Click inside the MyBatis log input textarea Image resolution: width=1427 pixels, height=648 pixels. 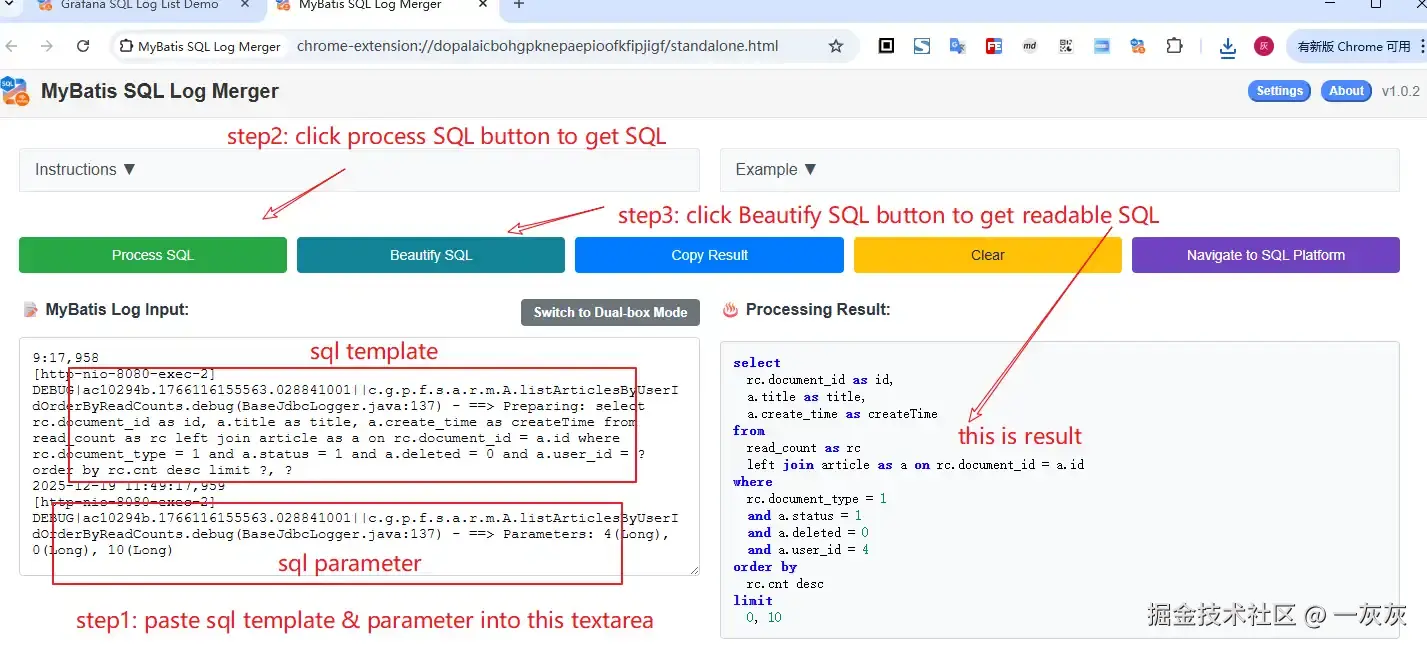point(359,457)
